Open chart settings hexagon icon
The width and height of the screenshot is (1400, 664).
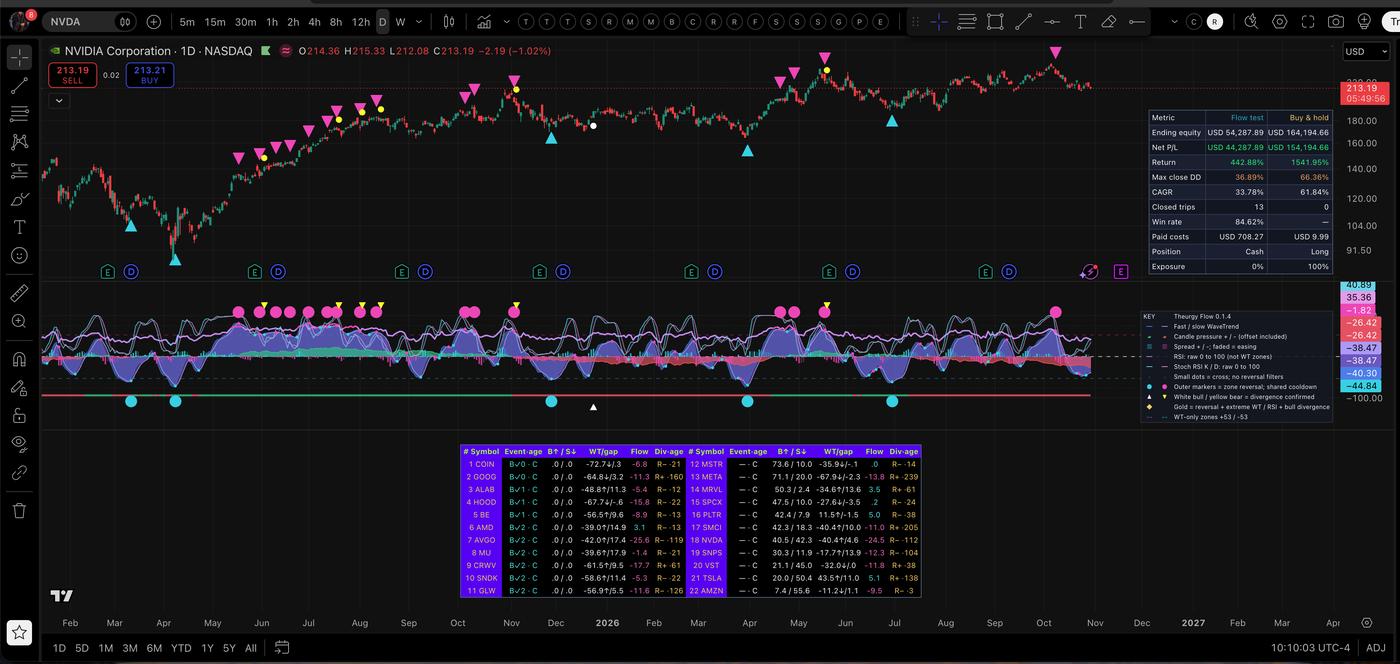[1280, 21]
